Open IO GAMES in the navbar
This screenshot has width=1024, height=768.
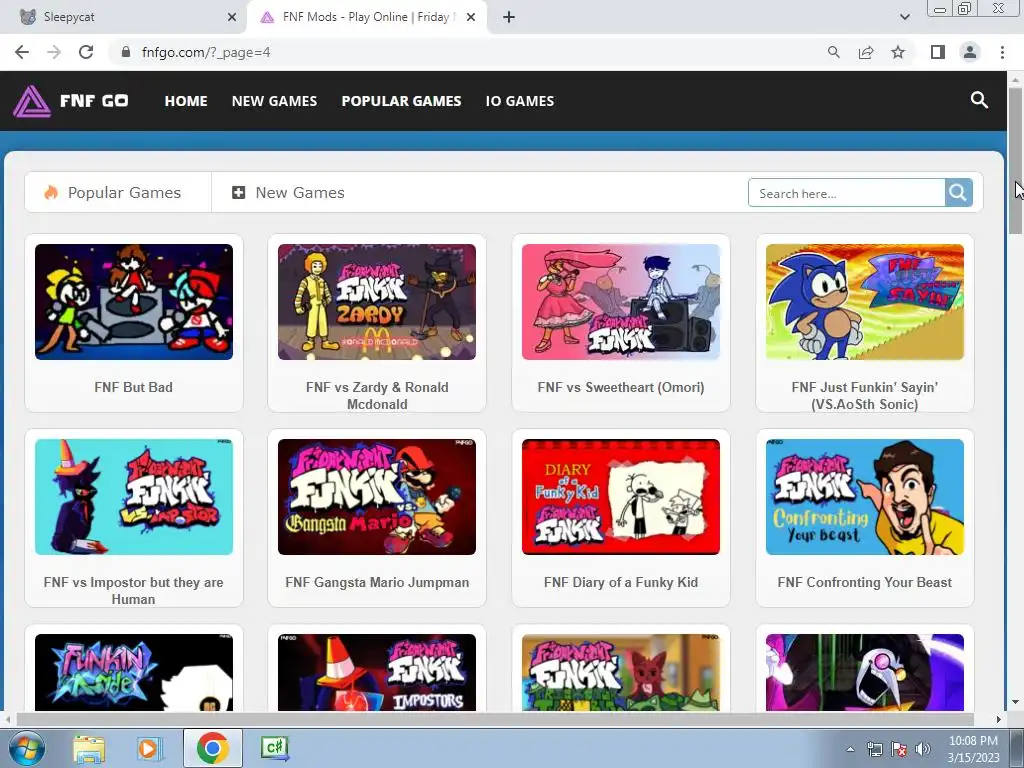point(520,101)
